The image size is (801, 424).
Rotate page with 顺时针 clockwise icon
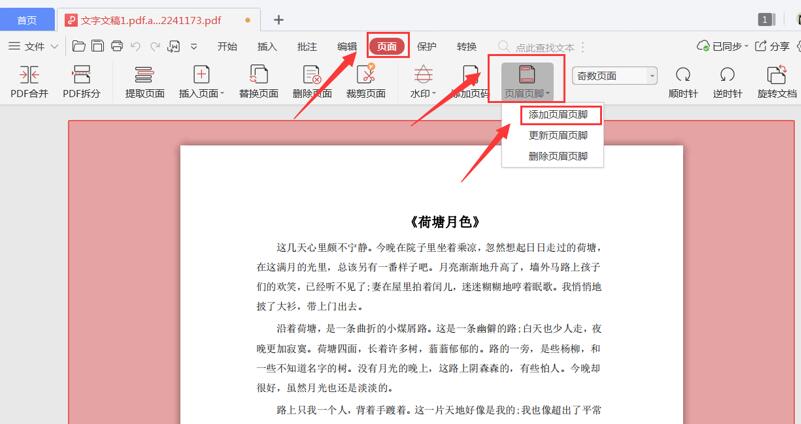coord(683,75)
